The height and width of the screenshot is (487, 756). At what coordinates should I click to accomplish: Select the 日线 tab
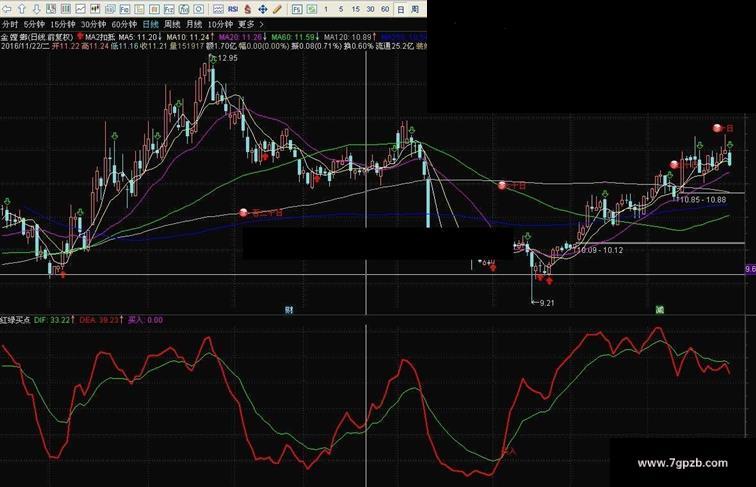point(150,25)
